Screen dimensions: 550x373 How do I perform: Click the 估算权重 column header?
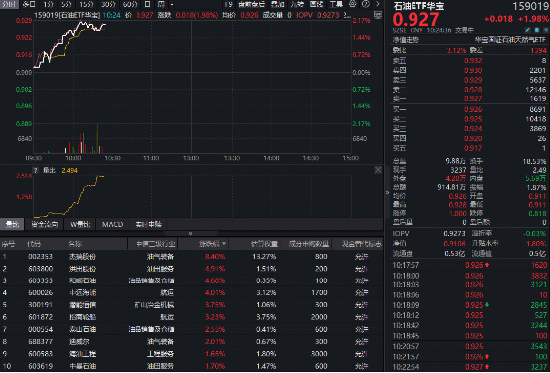pos(264,244)
